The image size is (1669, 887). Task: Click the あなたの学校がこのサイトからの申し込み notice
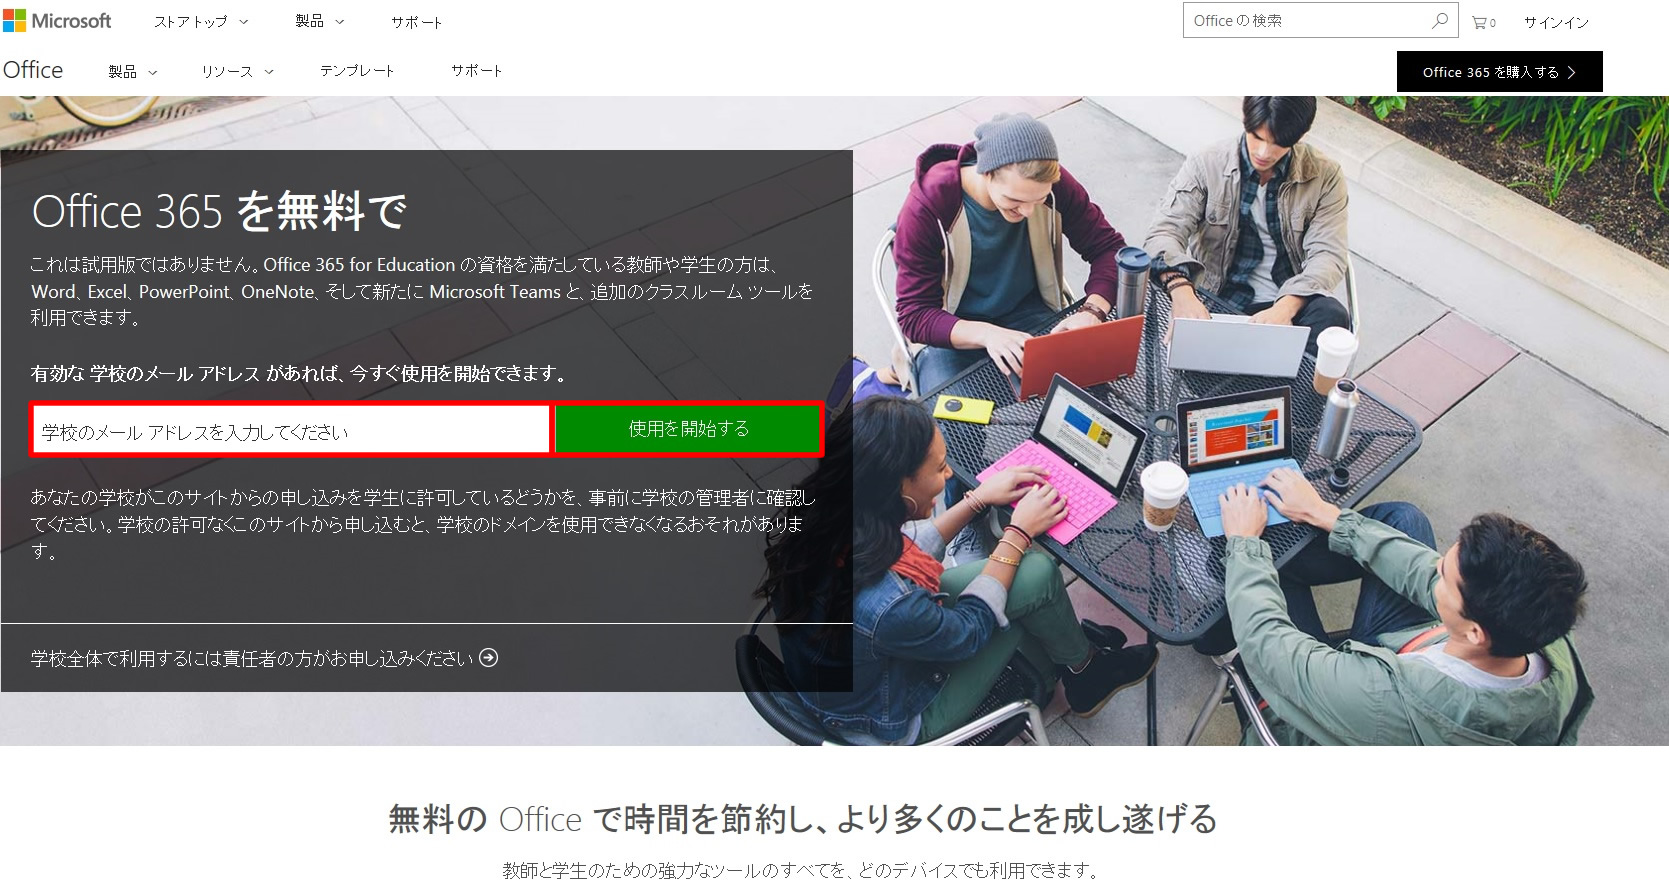(423, 524)
